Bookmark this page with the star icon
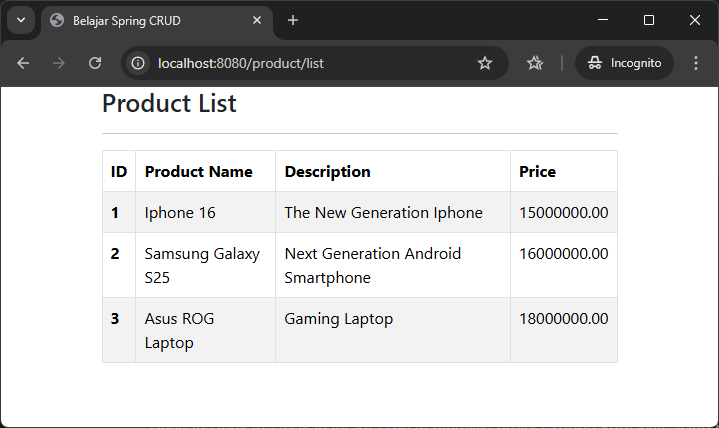 click(485, 63)
